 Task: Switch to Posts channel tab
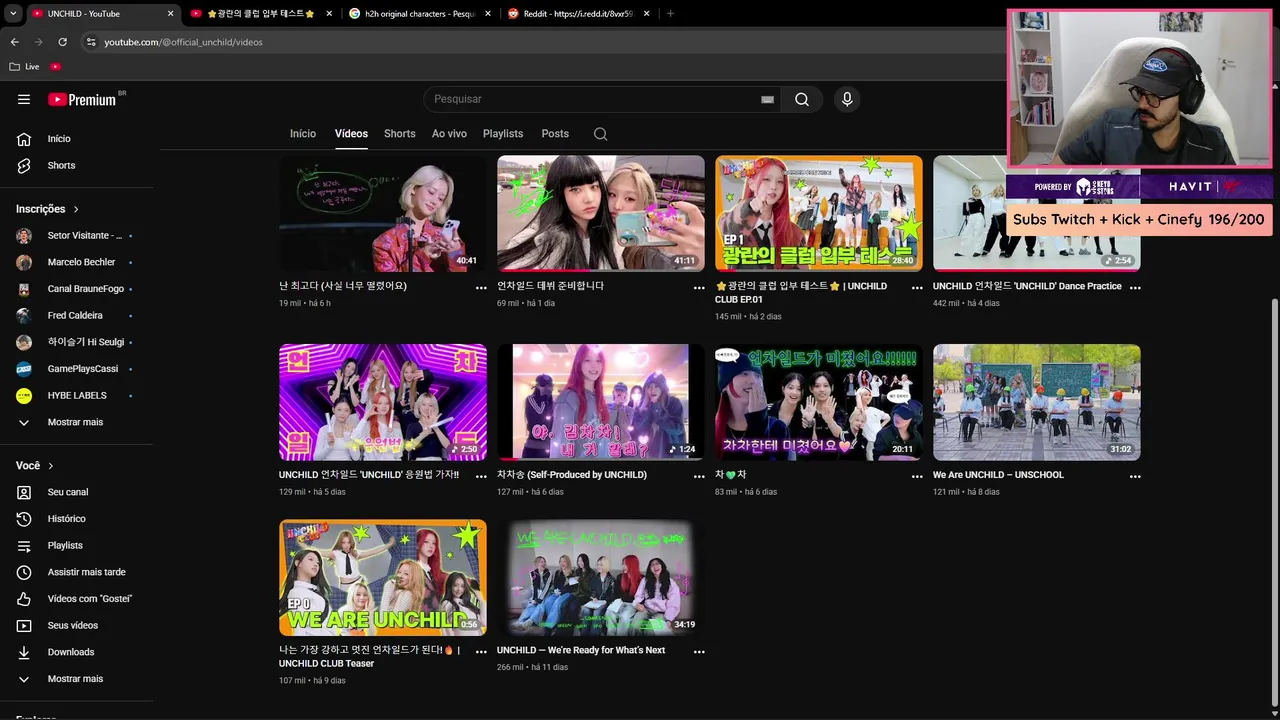(555, 134)
